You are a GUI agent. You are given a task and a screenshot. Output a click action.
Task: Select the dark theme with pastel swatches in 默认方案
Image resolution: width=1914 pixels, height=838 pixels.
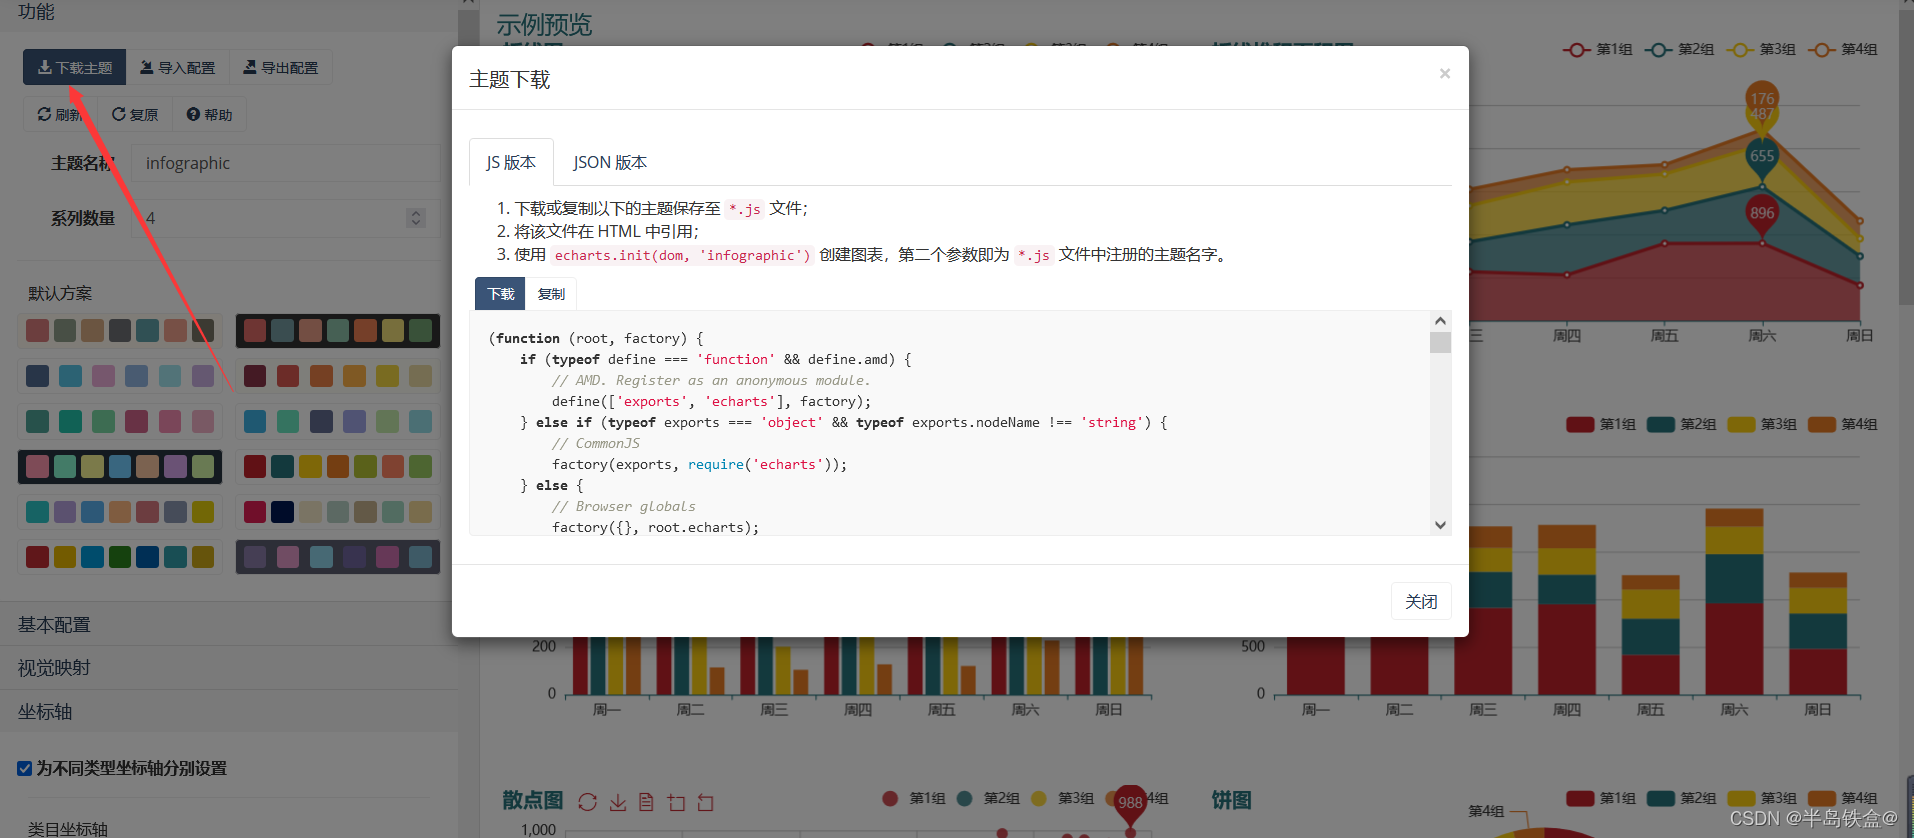pos(120,466)
